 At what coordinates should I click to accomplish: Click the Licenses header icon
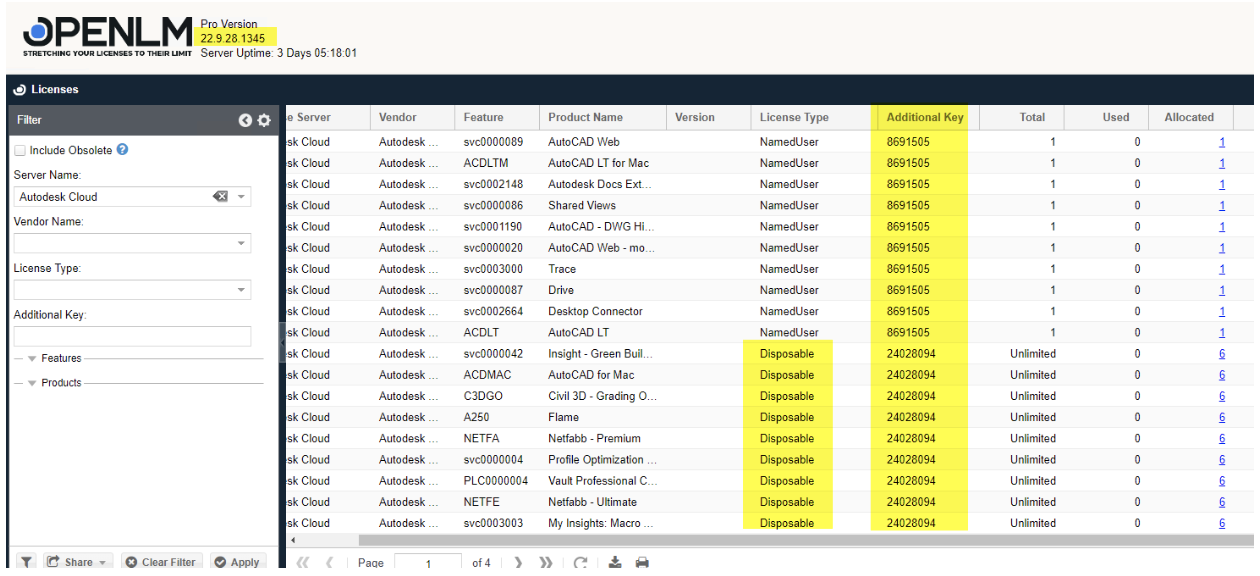(x=19, y=89)
